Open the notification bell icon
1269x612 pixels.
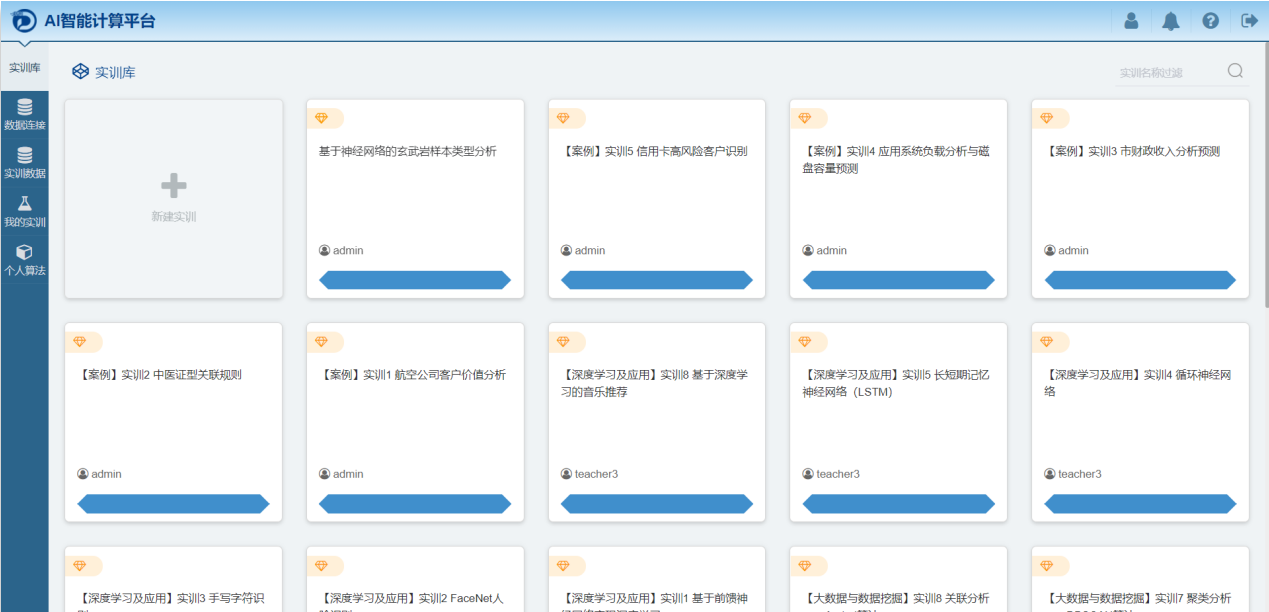(1170, 21)
